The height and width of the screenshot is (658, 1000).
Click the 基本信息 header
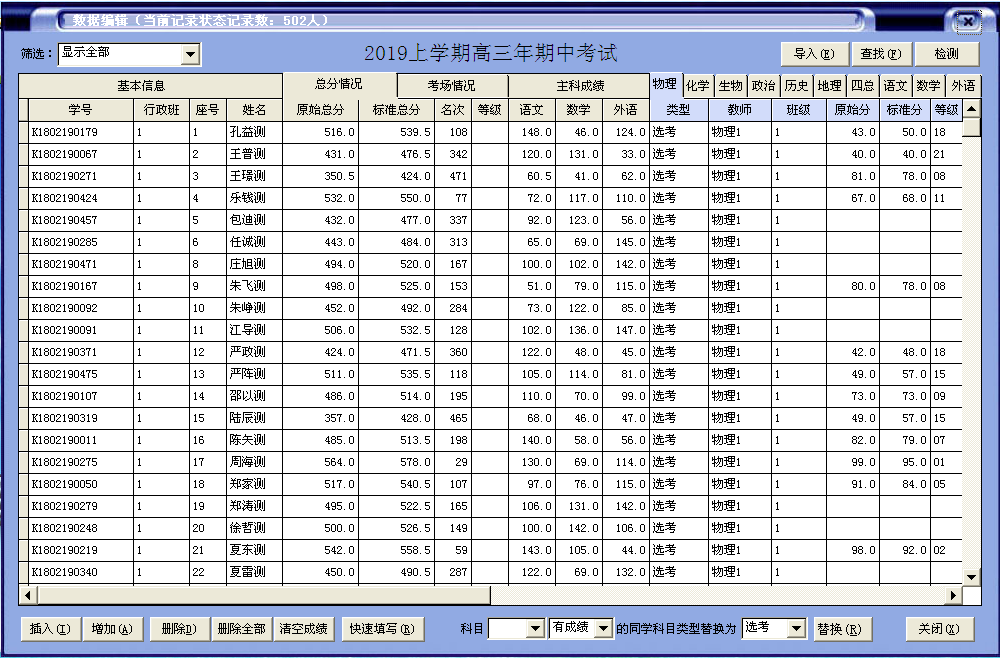pos(151,86)
